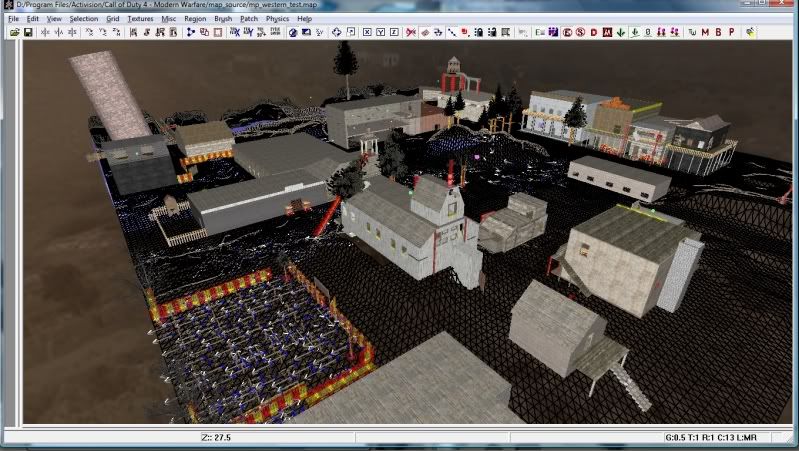The height and width of the screenshot is (451, 799).
Task: Click the red letter M icon
Action: (x=705, y=32)
